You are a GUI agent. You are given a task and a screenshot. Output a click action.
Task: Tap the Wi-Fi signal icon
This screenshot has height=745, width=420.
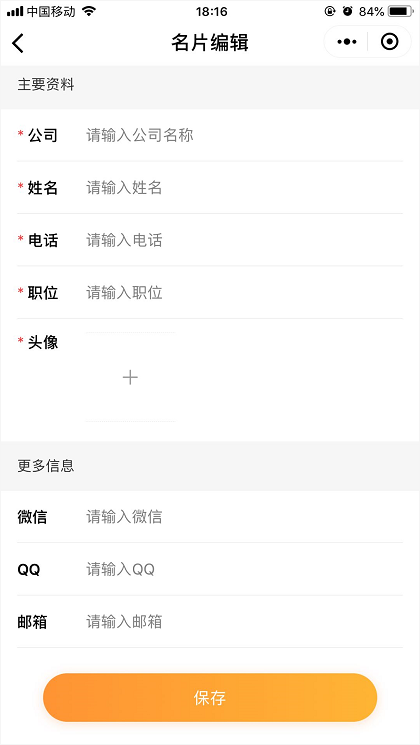tap(89, 11)
